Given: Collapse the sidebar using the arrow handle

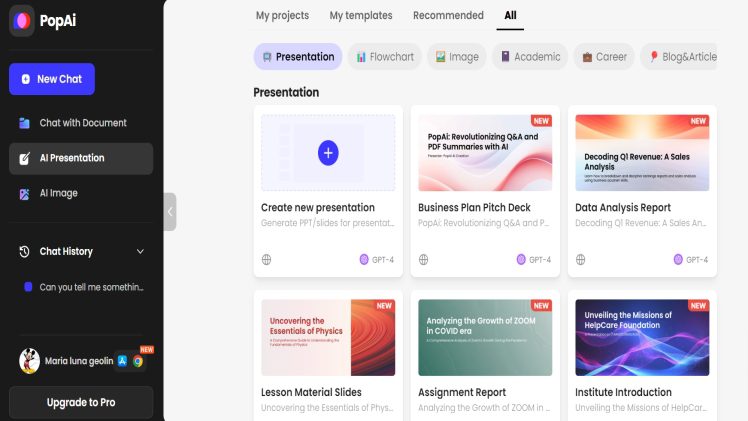Looking at the screenshot, I should [170, 211].
